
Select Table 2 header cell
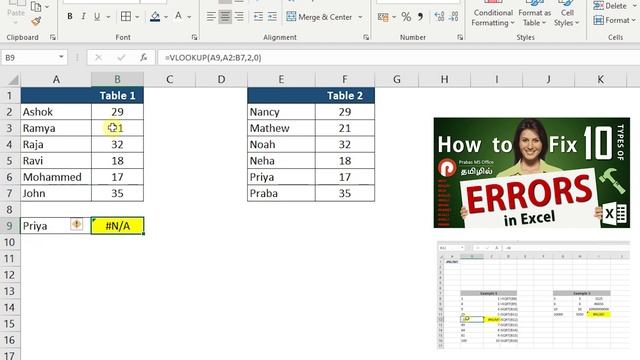345,96
